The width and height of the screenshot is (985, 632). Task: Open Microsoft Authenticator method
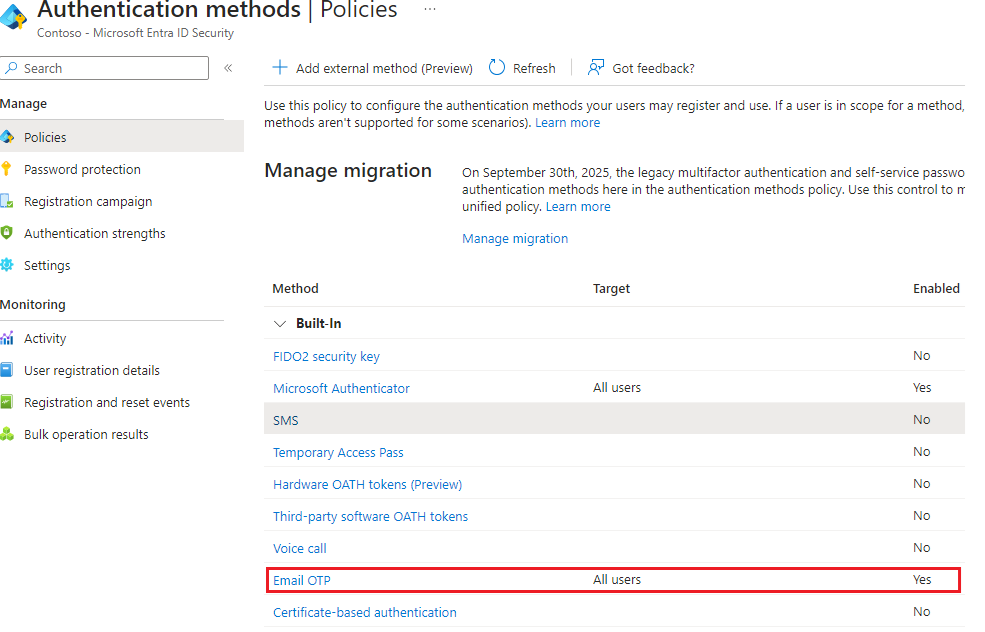coord(341,388)
